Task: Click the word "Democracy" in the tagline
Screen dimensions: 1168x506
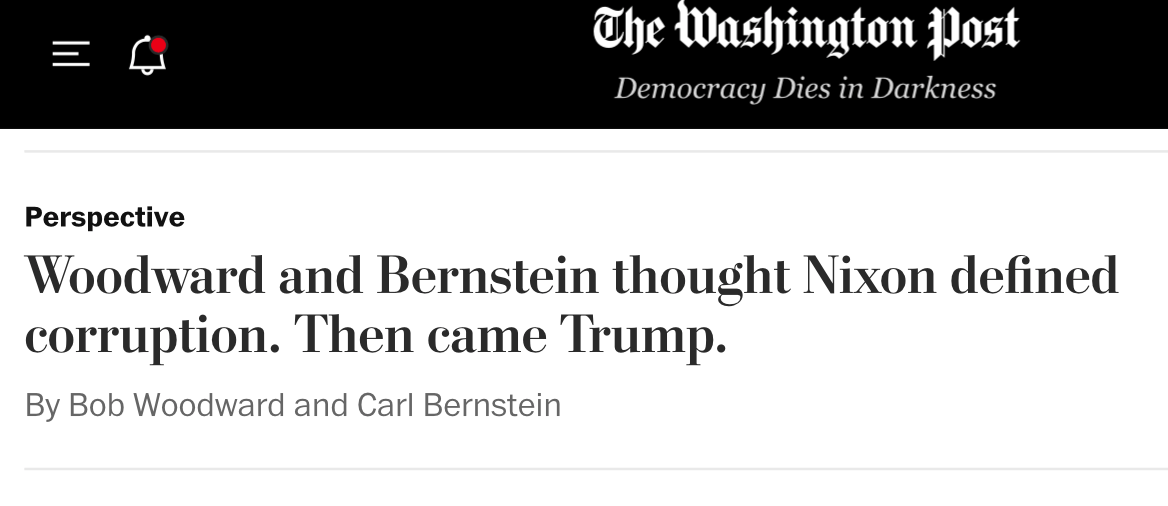Action: 688,88
